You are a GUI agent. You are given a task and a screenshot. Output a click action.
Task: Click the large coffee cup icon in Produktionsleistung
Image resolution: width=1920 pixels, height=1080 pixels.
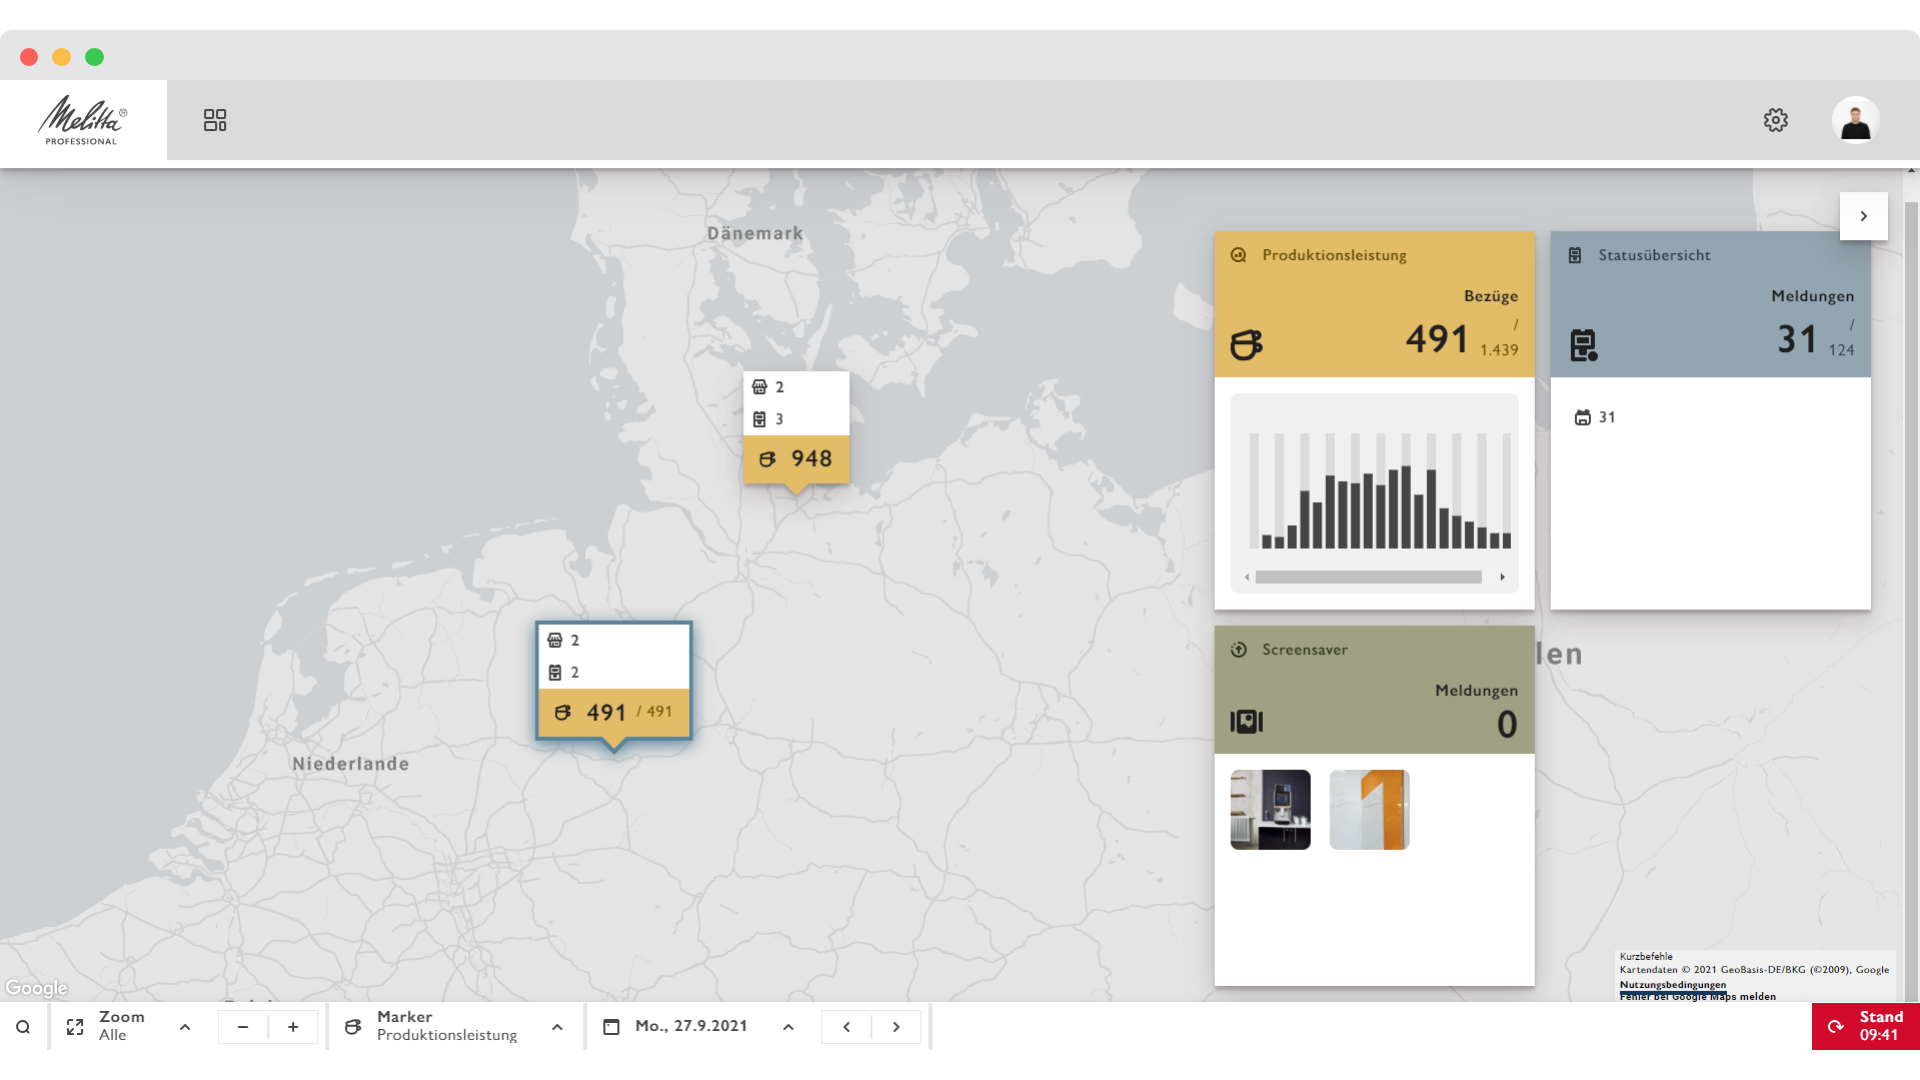pyautogui.click(x=1247, y=345)
